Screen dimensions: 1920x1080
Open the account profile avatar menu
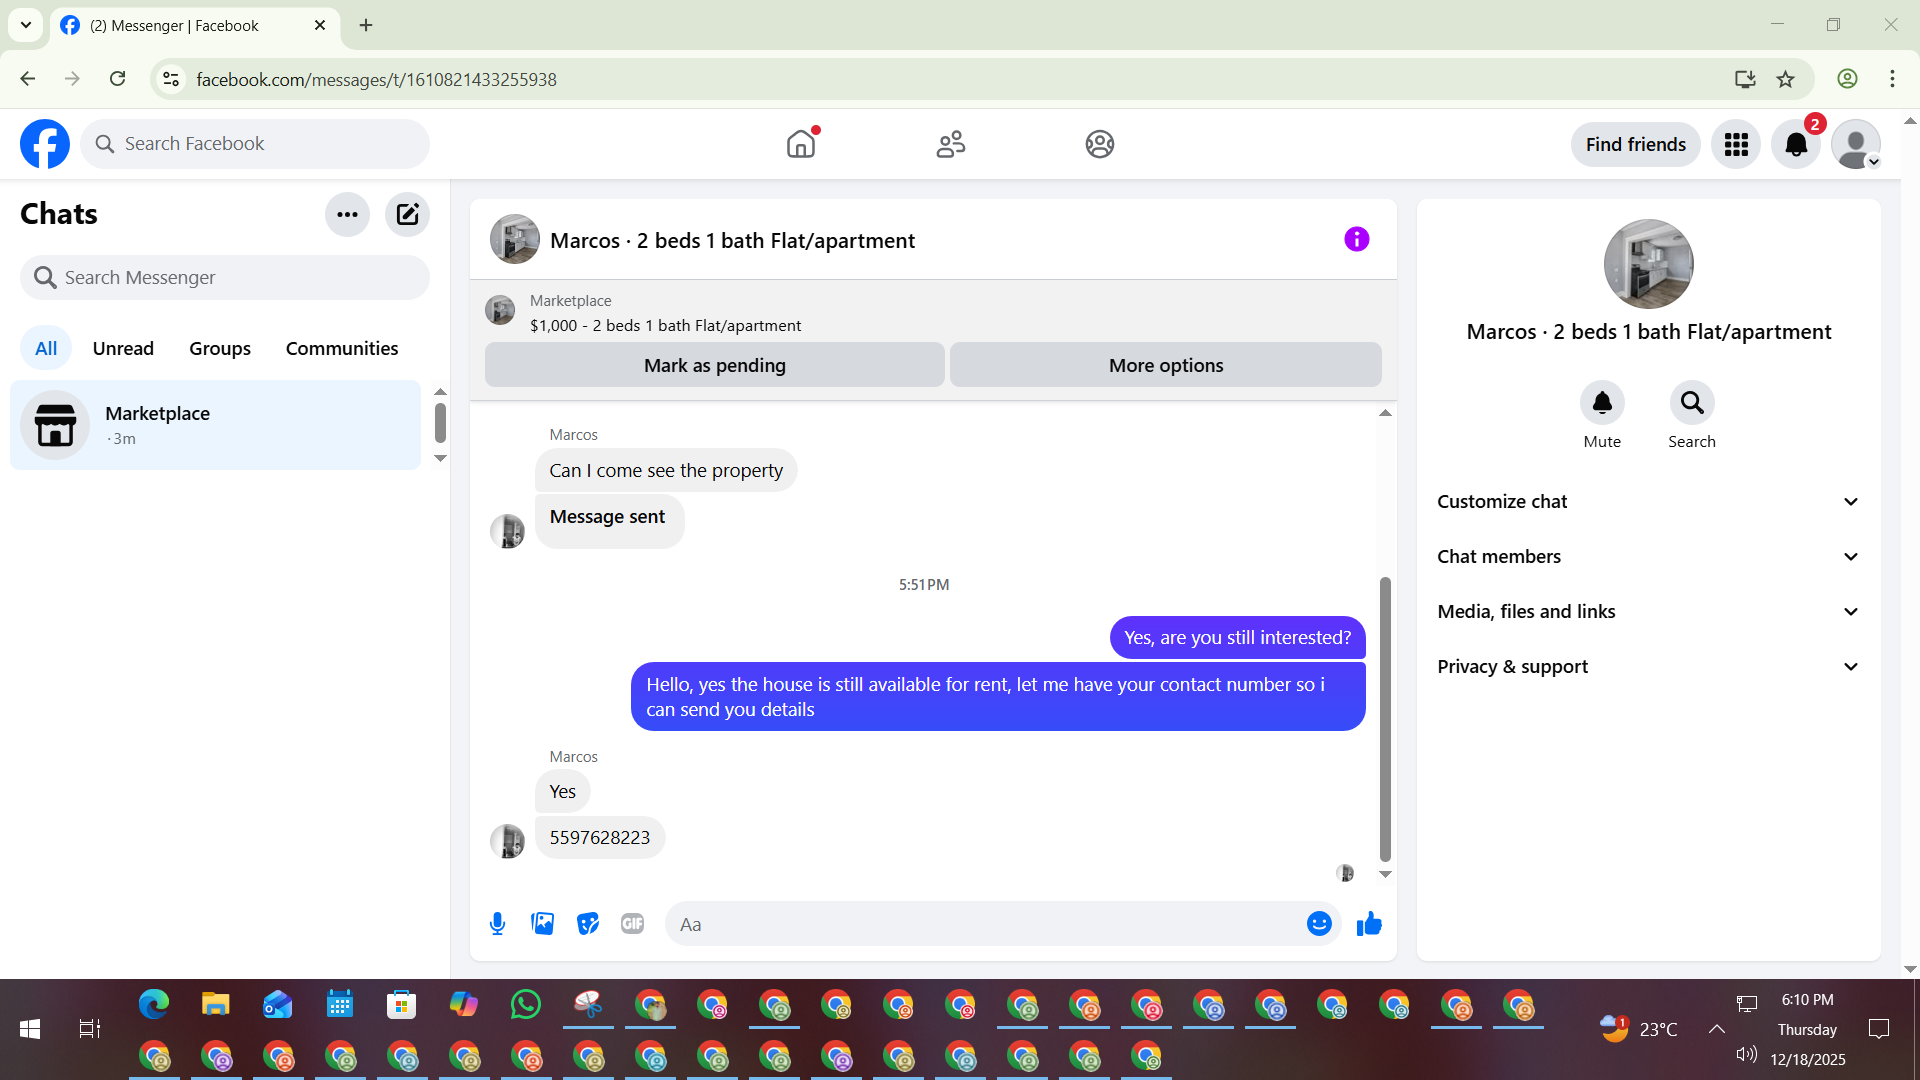point(1856,145)
